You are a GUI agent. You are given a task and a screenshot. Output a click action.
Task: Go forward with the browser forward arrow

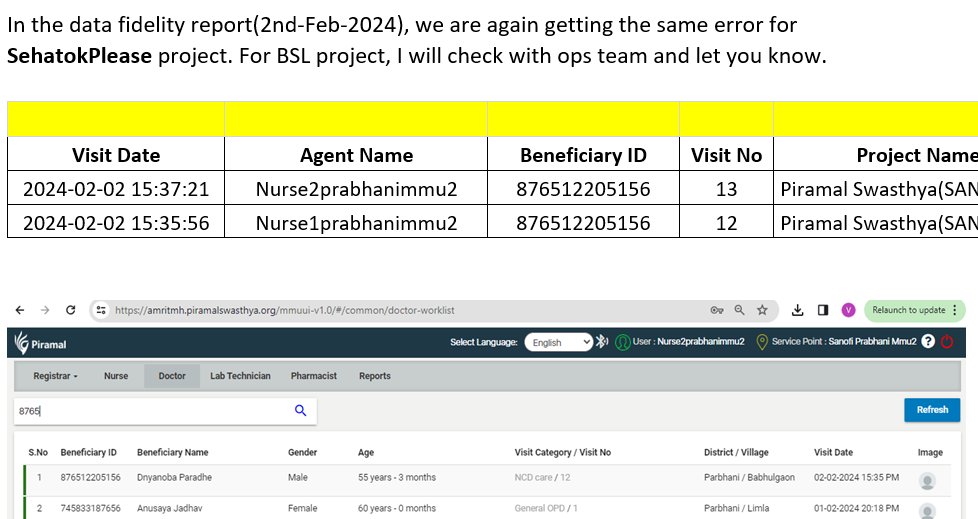45,310
